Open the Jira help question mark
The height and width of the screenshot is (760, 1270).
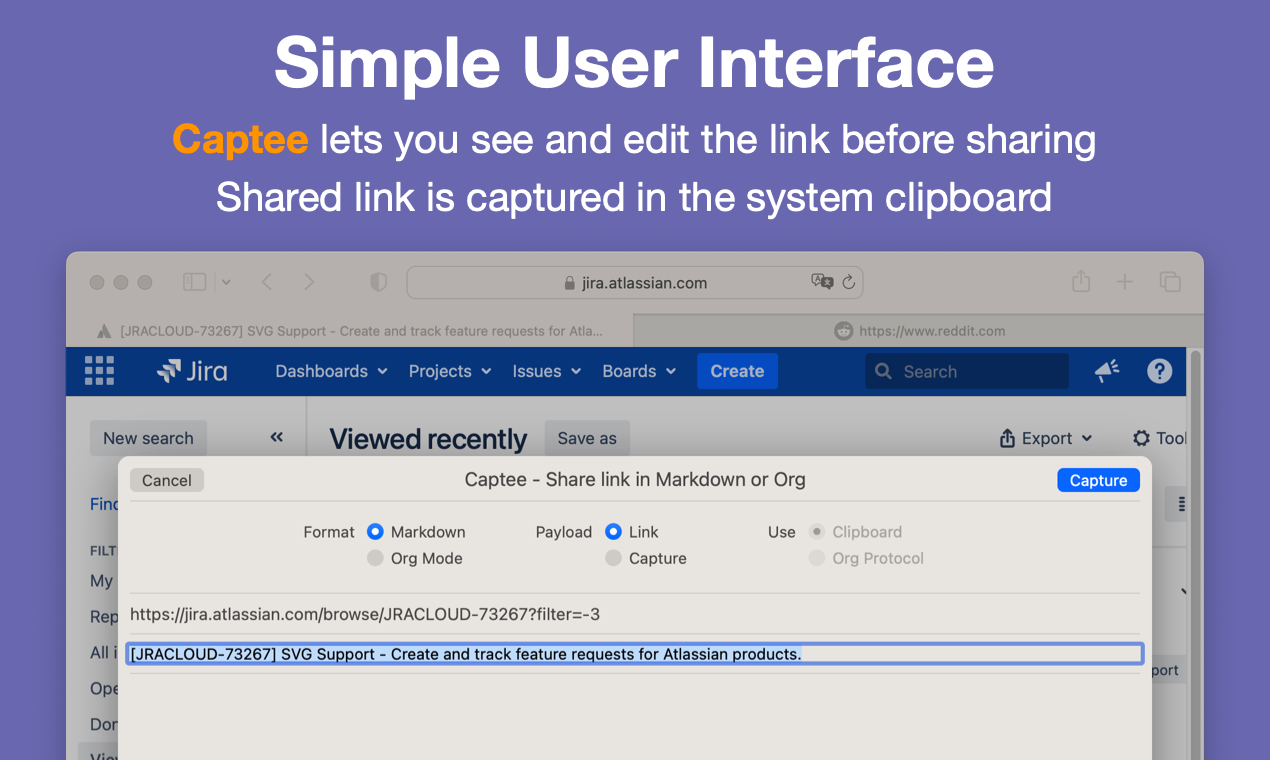click(x=1159, y=371)
